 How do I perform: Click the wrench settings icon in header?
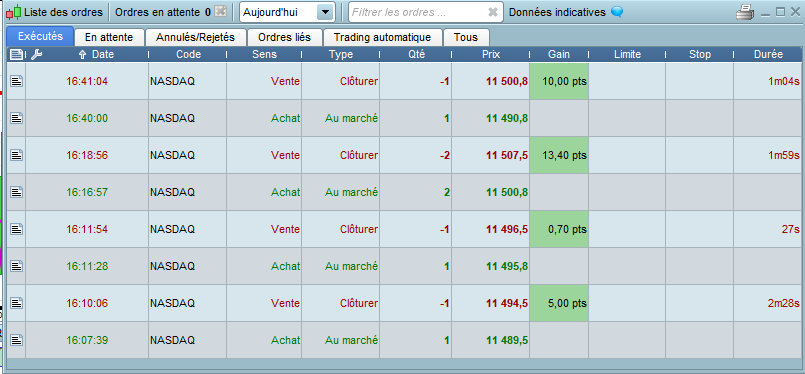coord(36,54)
